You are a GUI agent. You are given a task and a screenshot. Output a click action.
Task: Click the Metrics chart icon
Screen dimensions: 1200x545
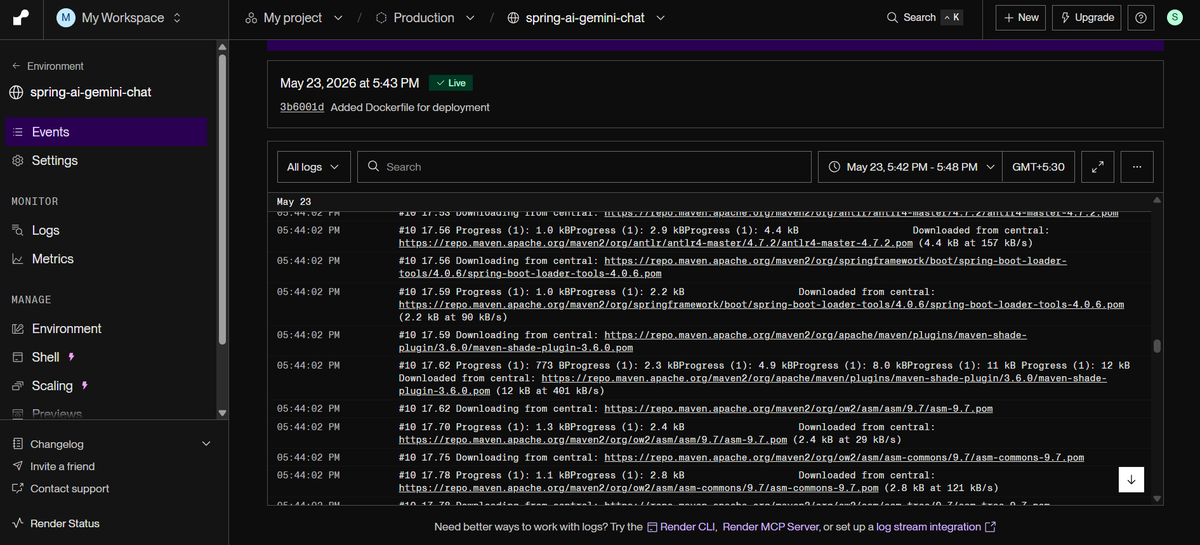pyautogui.click(x=17, y=259)
